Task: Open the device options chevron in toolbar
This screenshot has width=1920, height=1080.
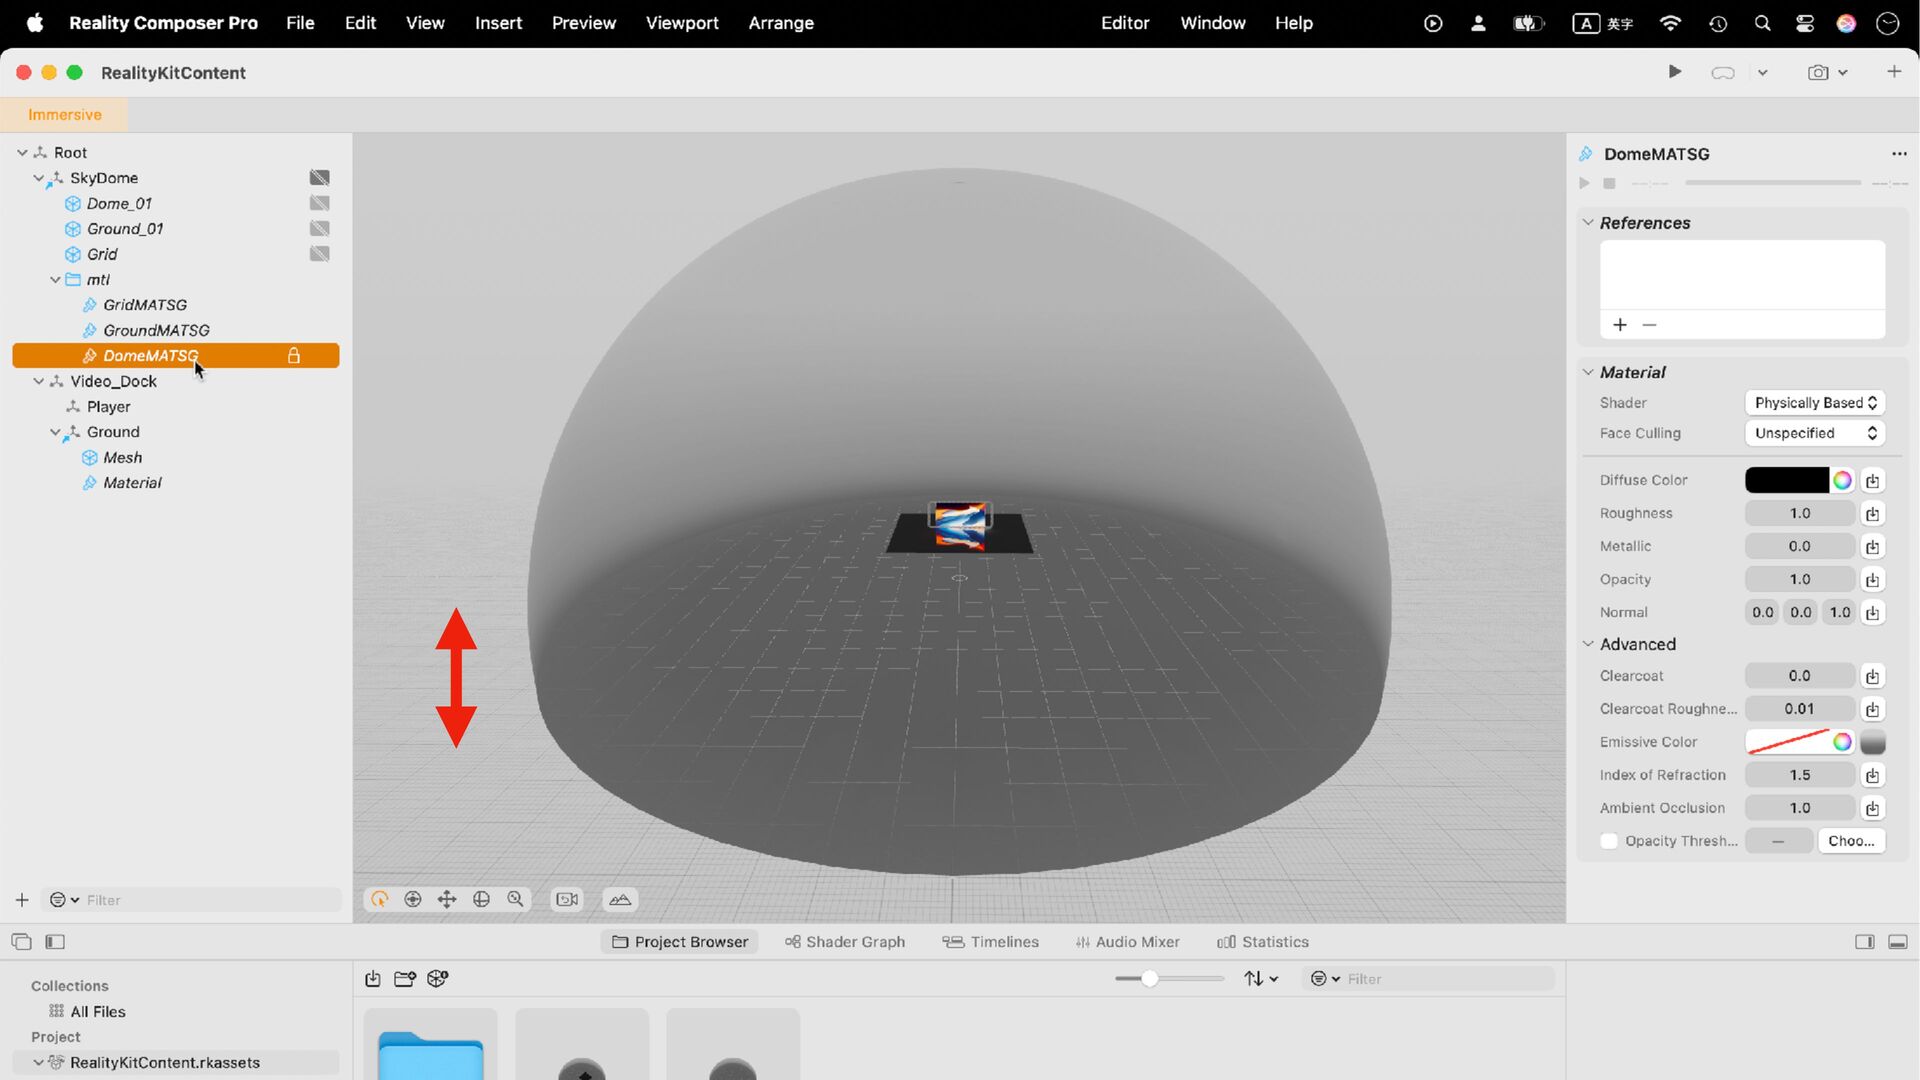Action: coord(1763,72)
